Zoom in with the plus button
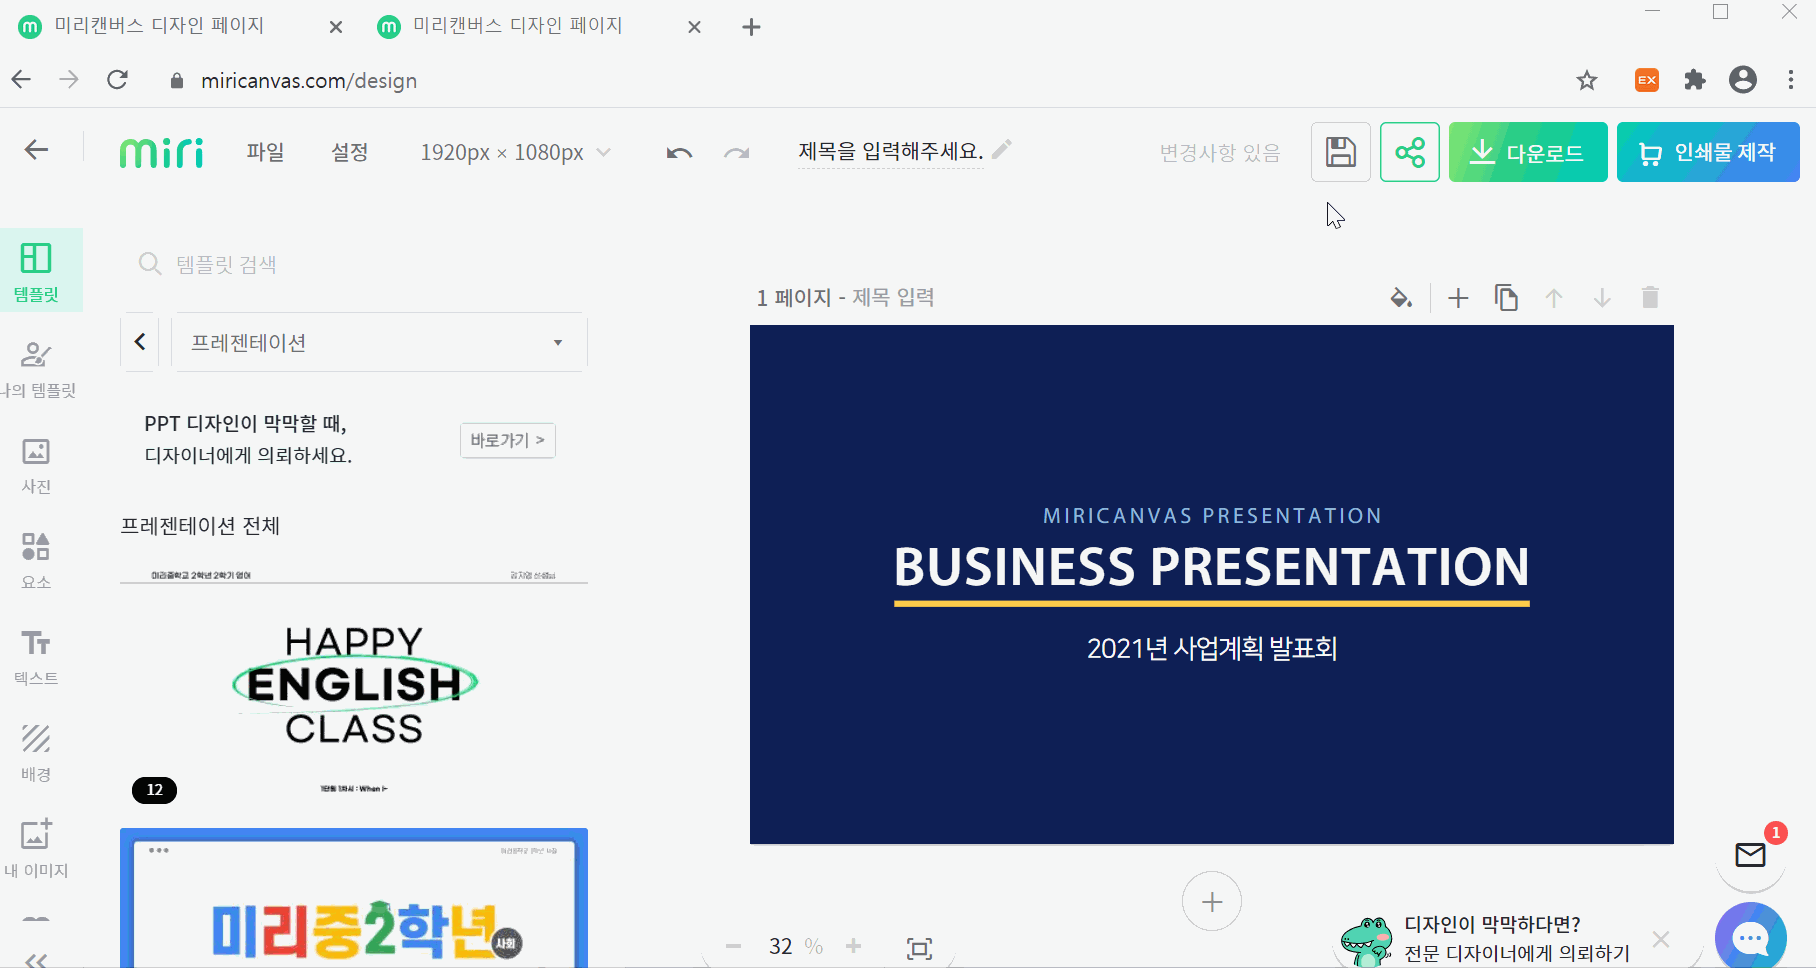 pyautogui.click(x=853, y=946)
